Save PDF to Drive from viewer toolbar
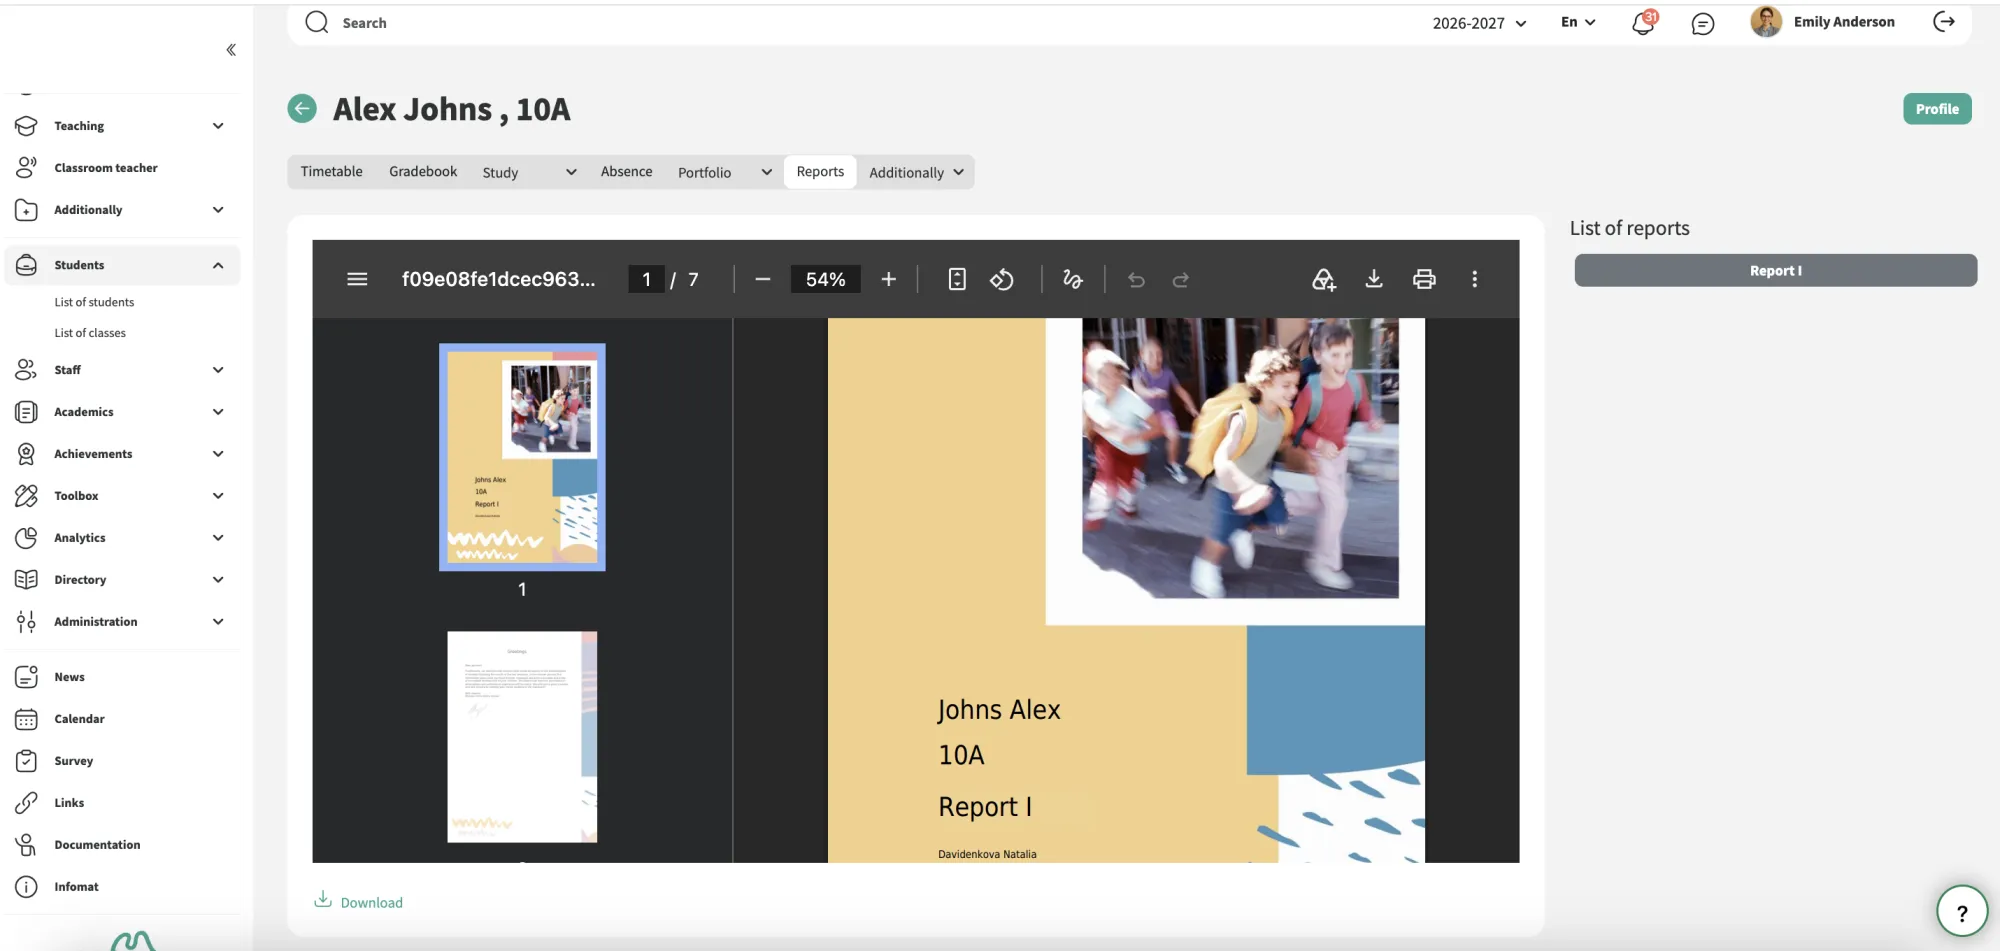The image size is (2000, 951). pos(1324,279)
